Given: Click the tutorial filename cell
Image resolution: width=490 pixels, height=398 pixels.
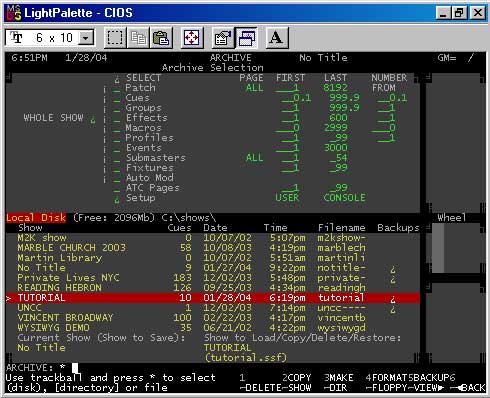Looking at the screenshot, I should pyautogui.click(x=341, y=298).
